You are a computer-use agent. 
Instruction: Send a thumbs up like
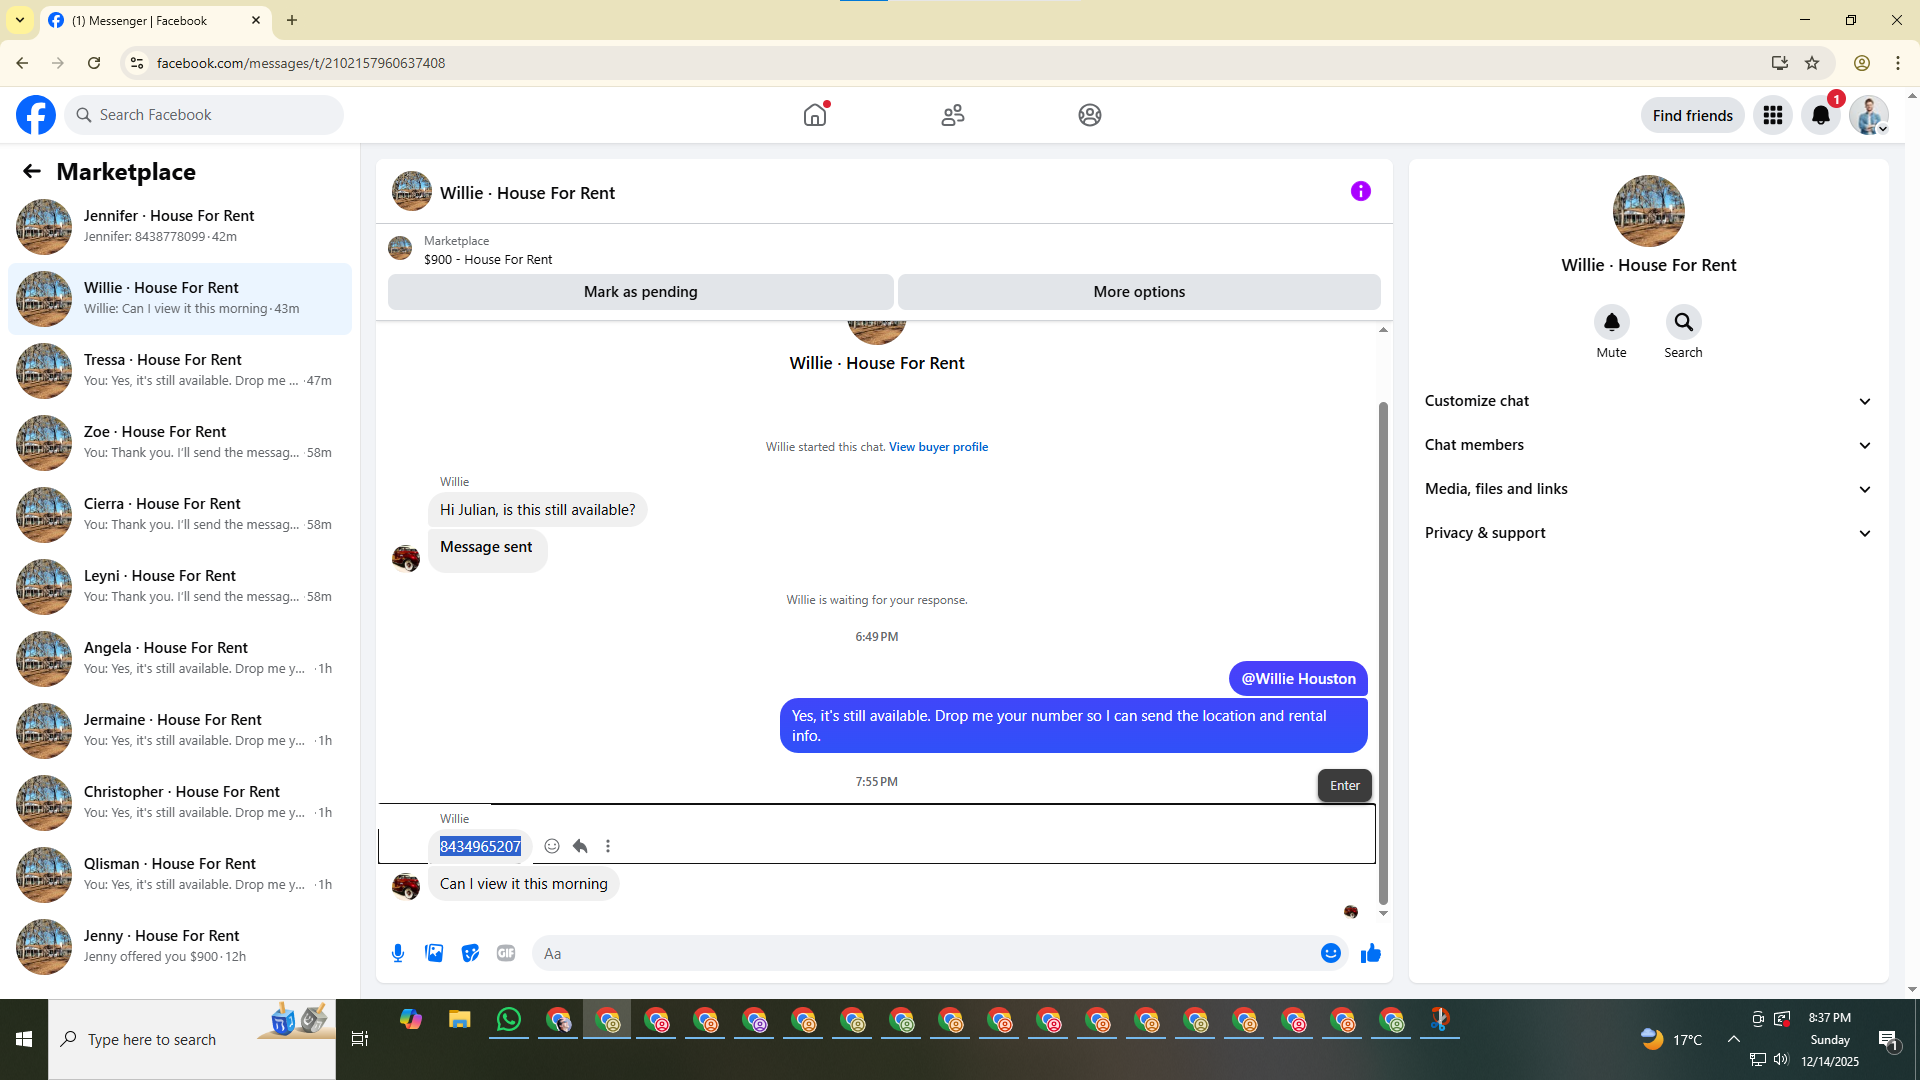click(x=1370, y=953)
